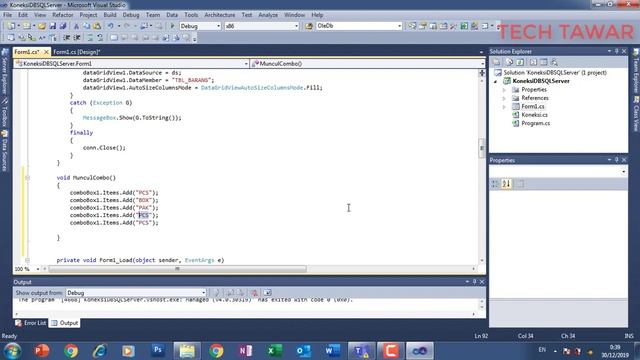Click the Comment out selected lines icon
Viewport: 640px width, 360px height.
pyautogui.click(x=89, y=38)
